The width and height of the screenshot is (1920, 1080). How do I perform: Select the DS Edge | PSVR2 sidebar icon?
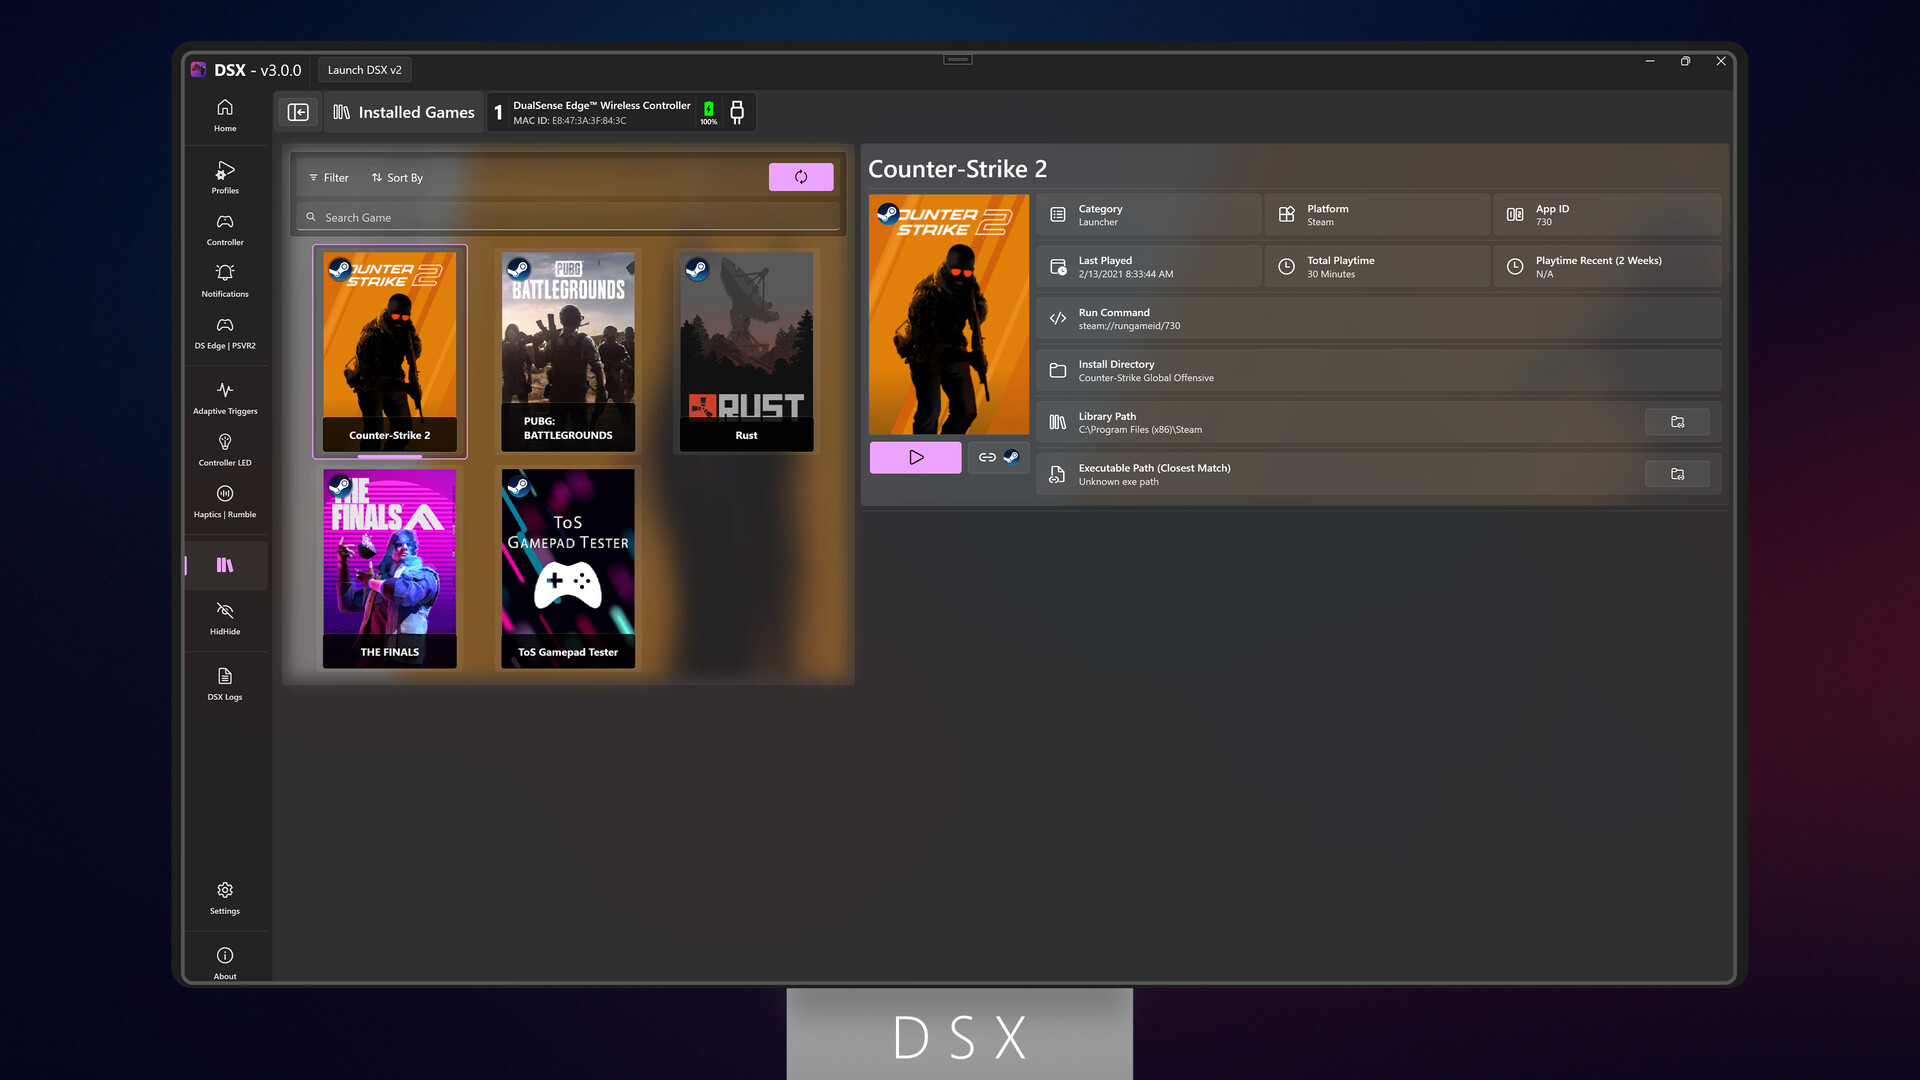(224, 331)
